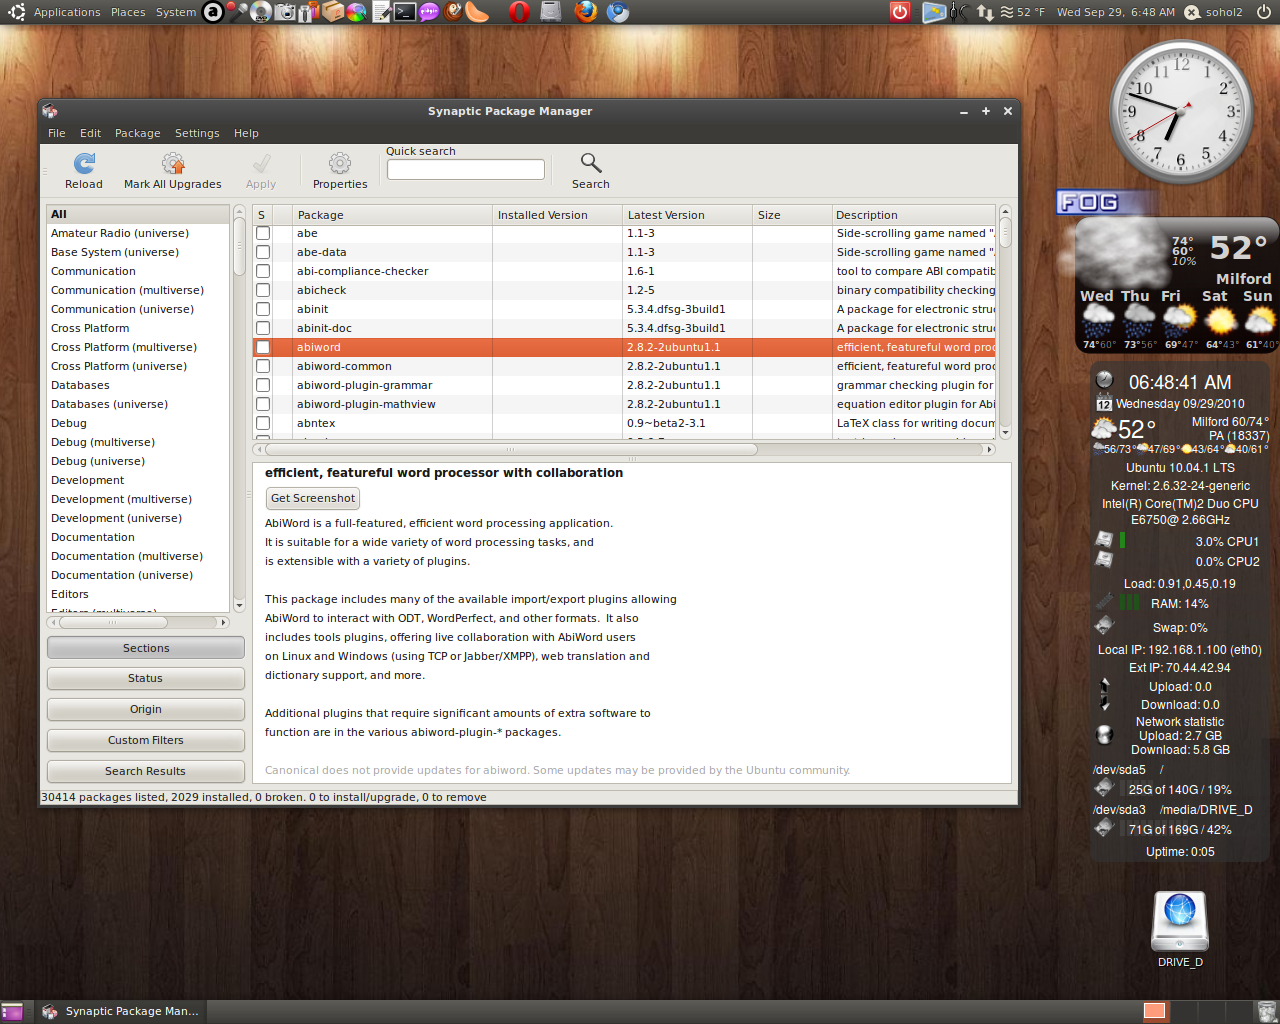Toggle the checkbox for abiword-plugin-grammar
The width and height of the screenshot is (1280, 1024).
263,385
